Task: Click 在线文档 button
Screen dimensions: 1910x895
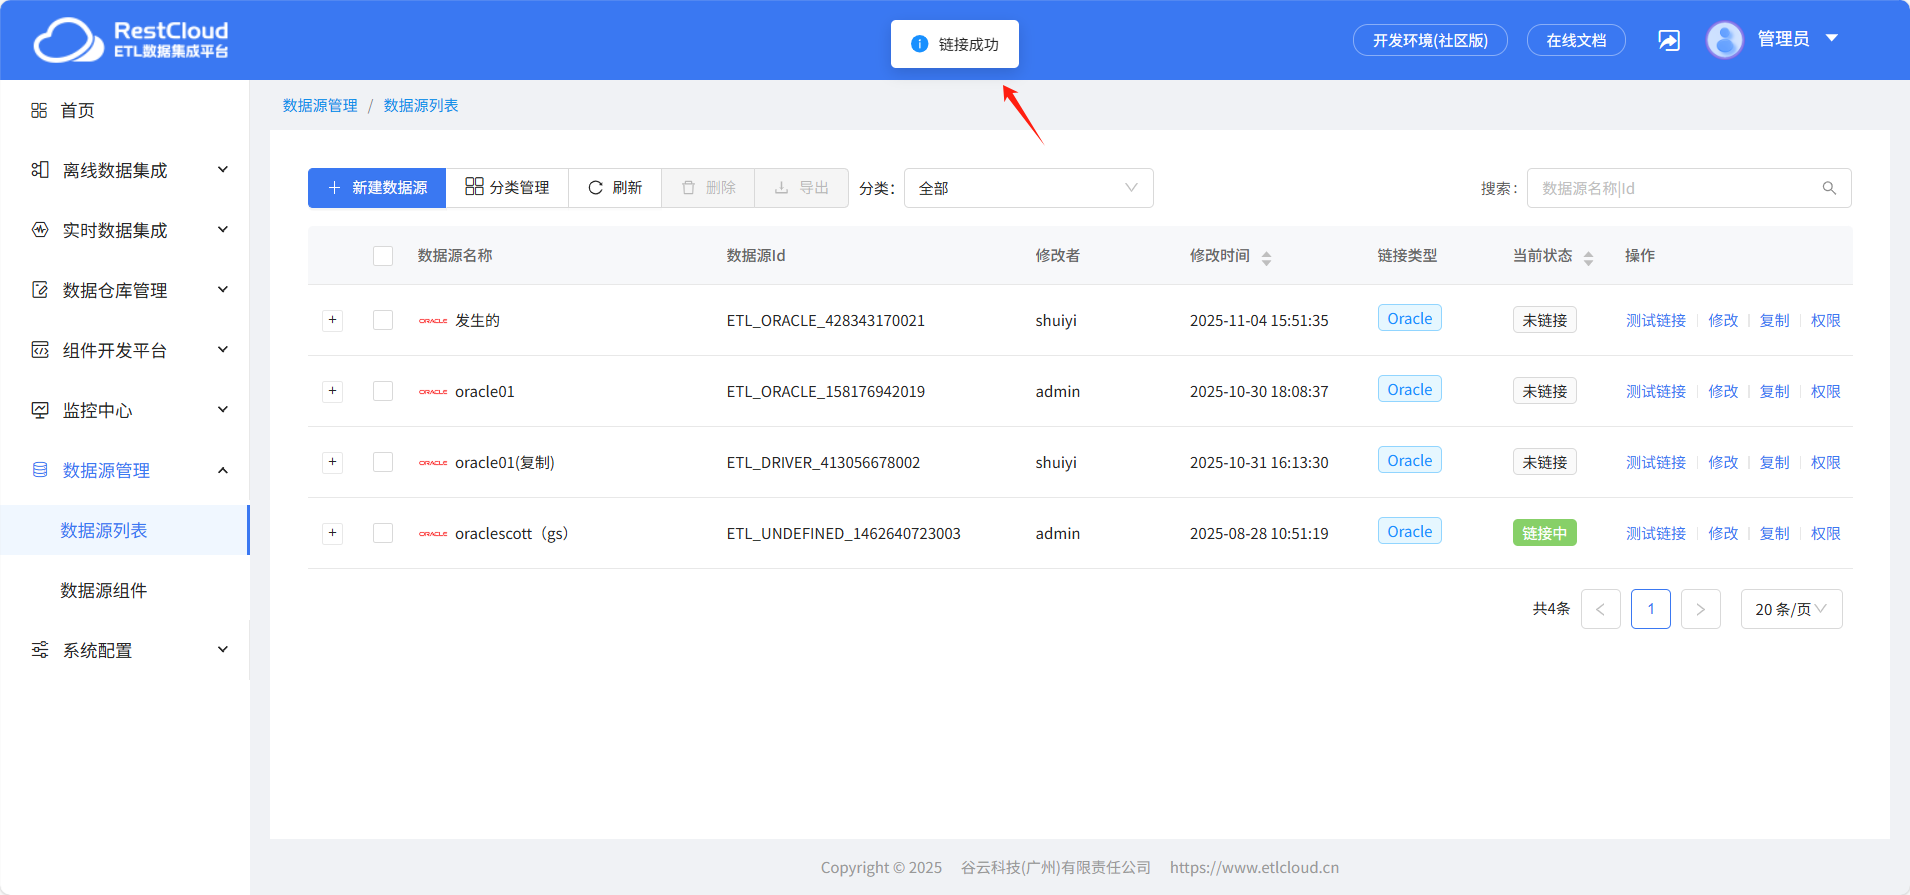Action: [1576, 40]
